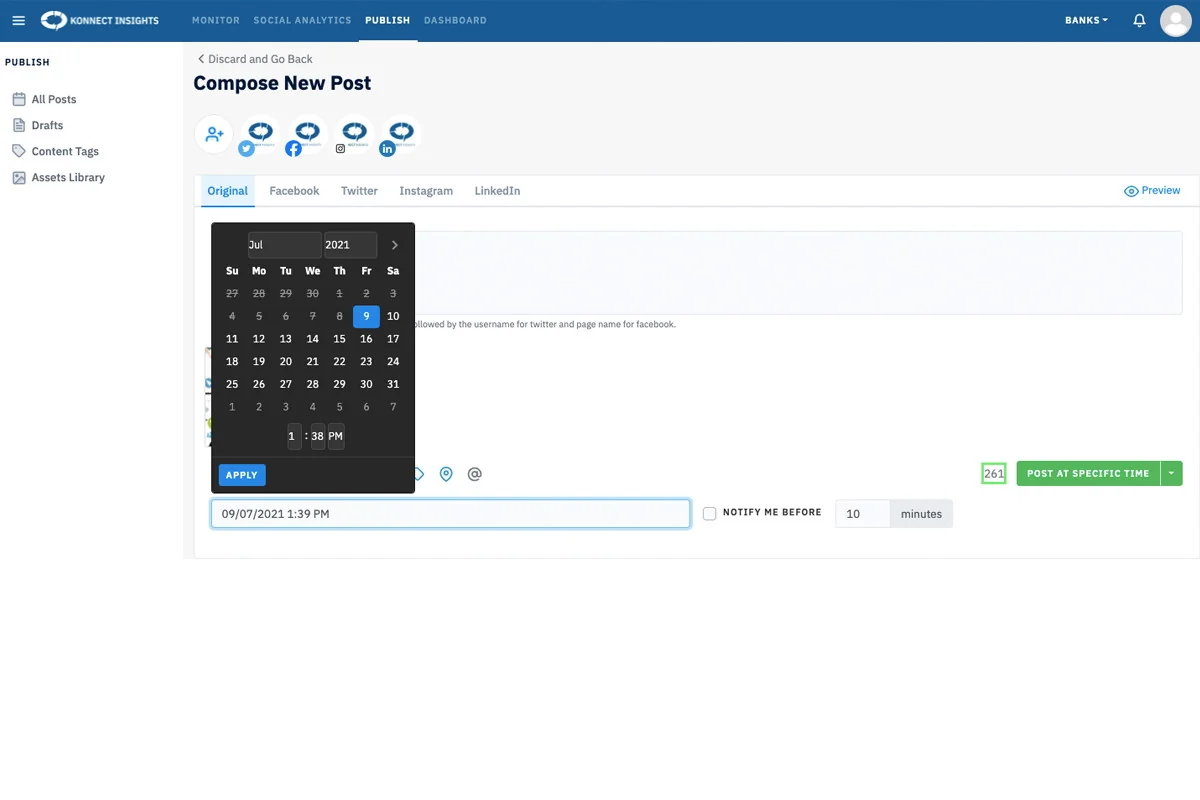
Task: Switch to the Original tab
Action: [x=228, y=191]
